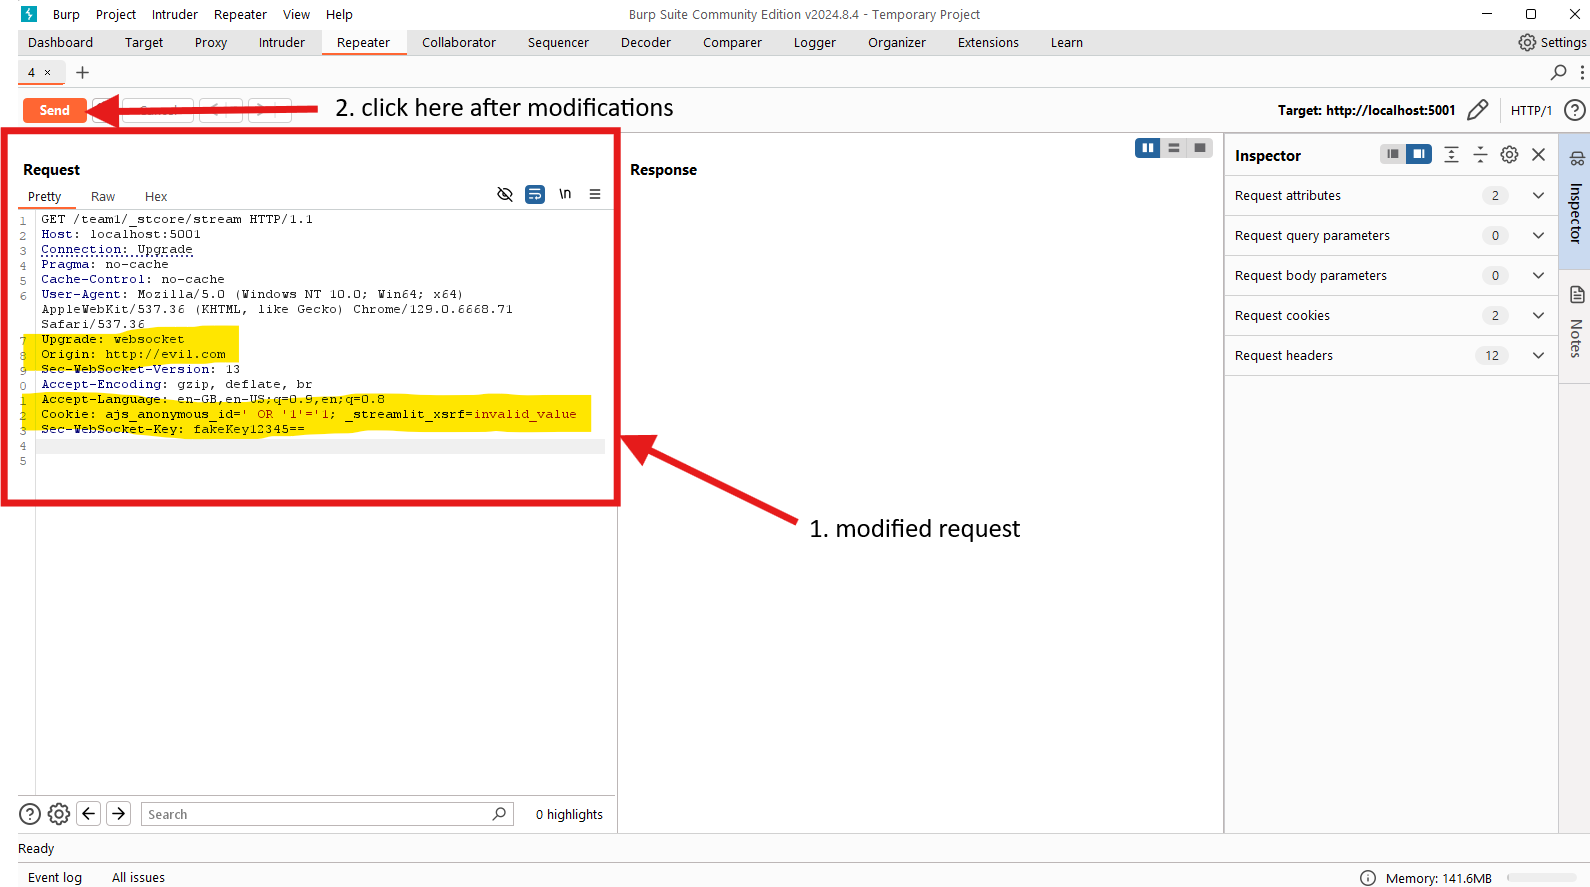This screenshot has height=887, width=1590.
Task: Click the memory usage bar
Action: [x=1543, y=878]
